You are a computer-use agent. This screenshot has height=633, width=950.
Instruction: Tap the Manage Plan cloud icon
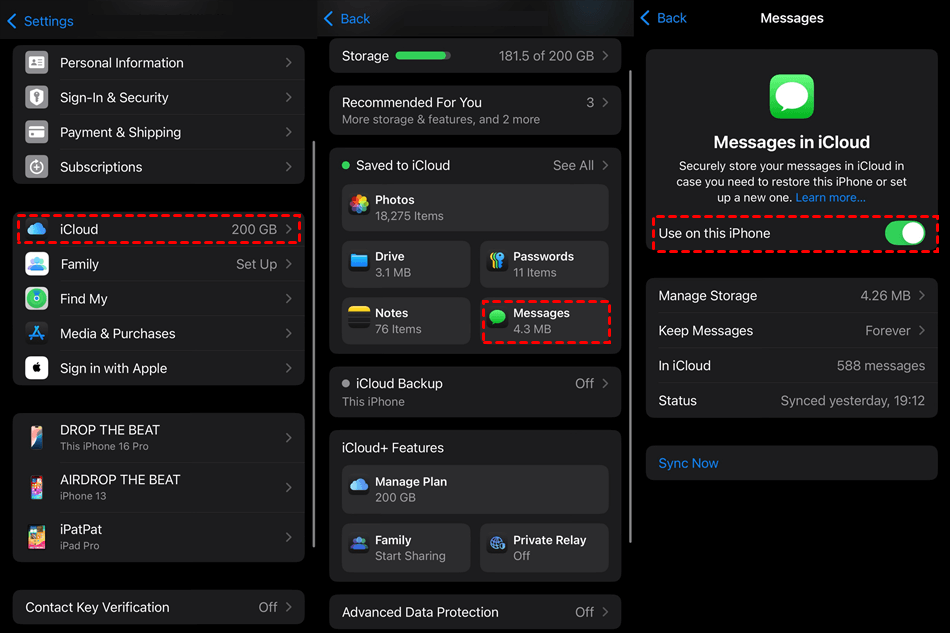(359, 485)
